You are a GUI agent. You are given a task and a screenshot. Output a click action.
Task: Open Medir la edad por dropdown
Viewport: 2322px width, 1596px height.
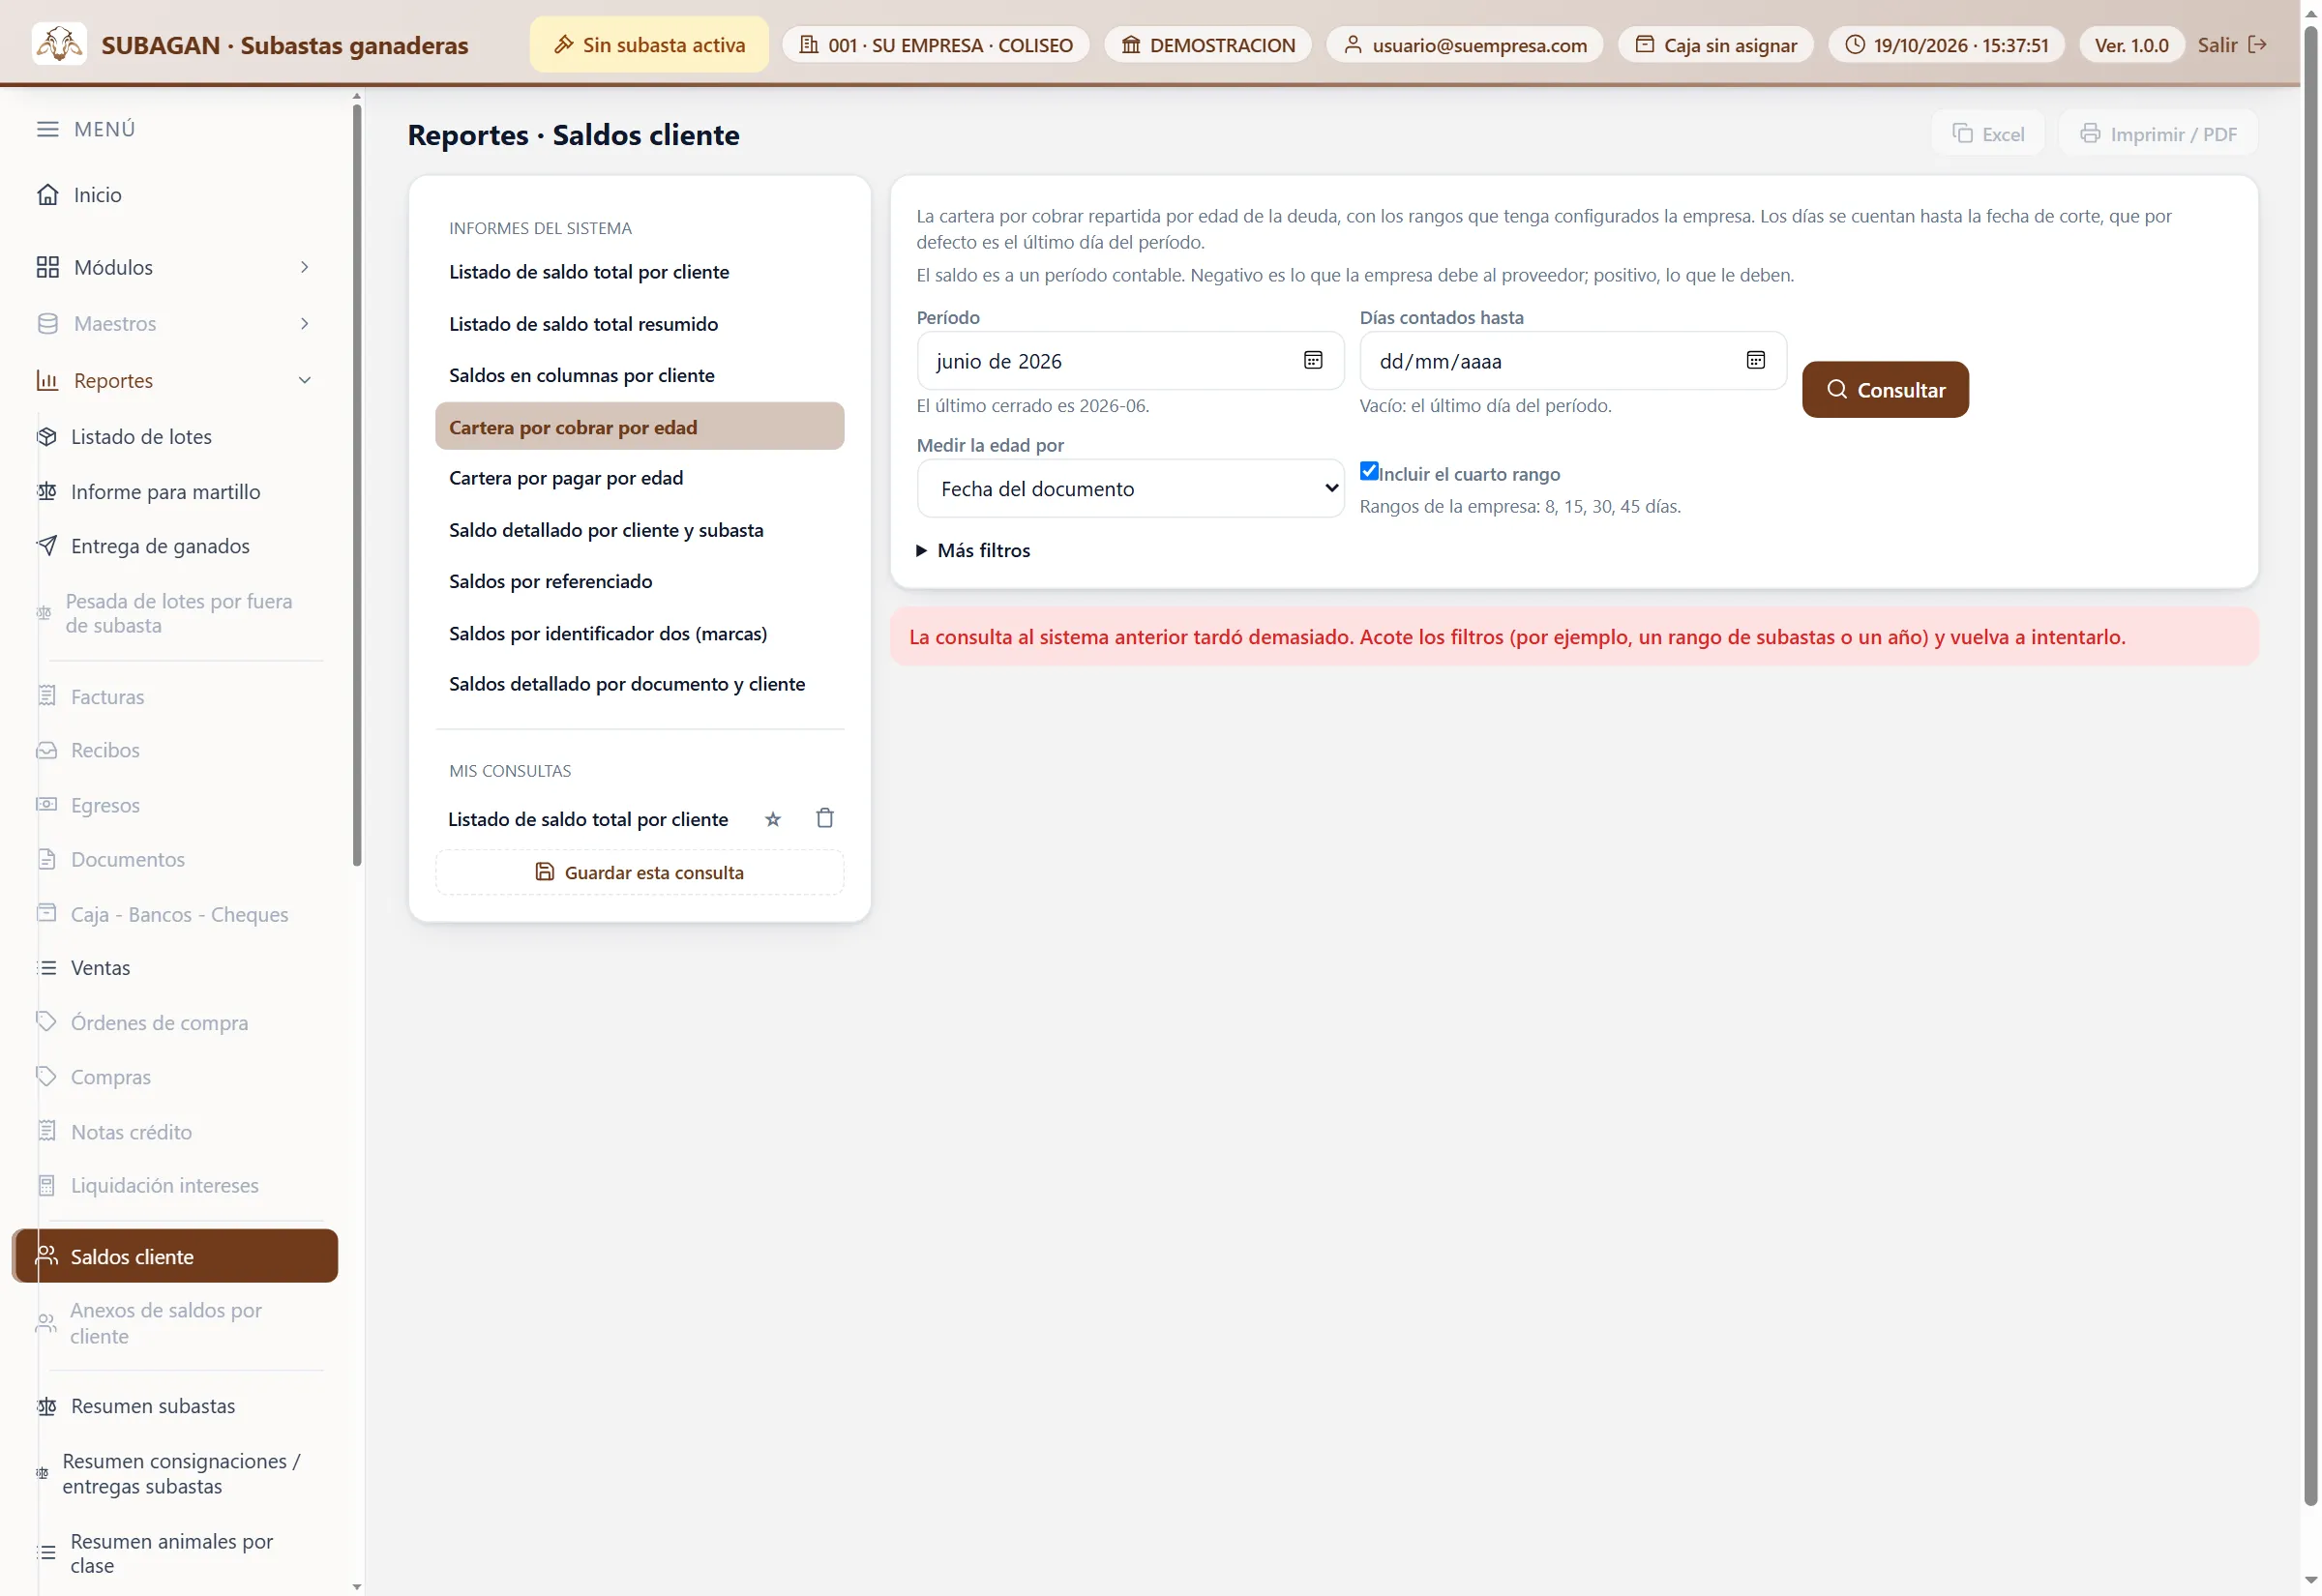(x=1129, y=488)
